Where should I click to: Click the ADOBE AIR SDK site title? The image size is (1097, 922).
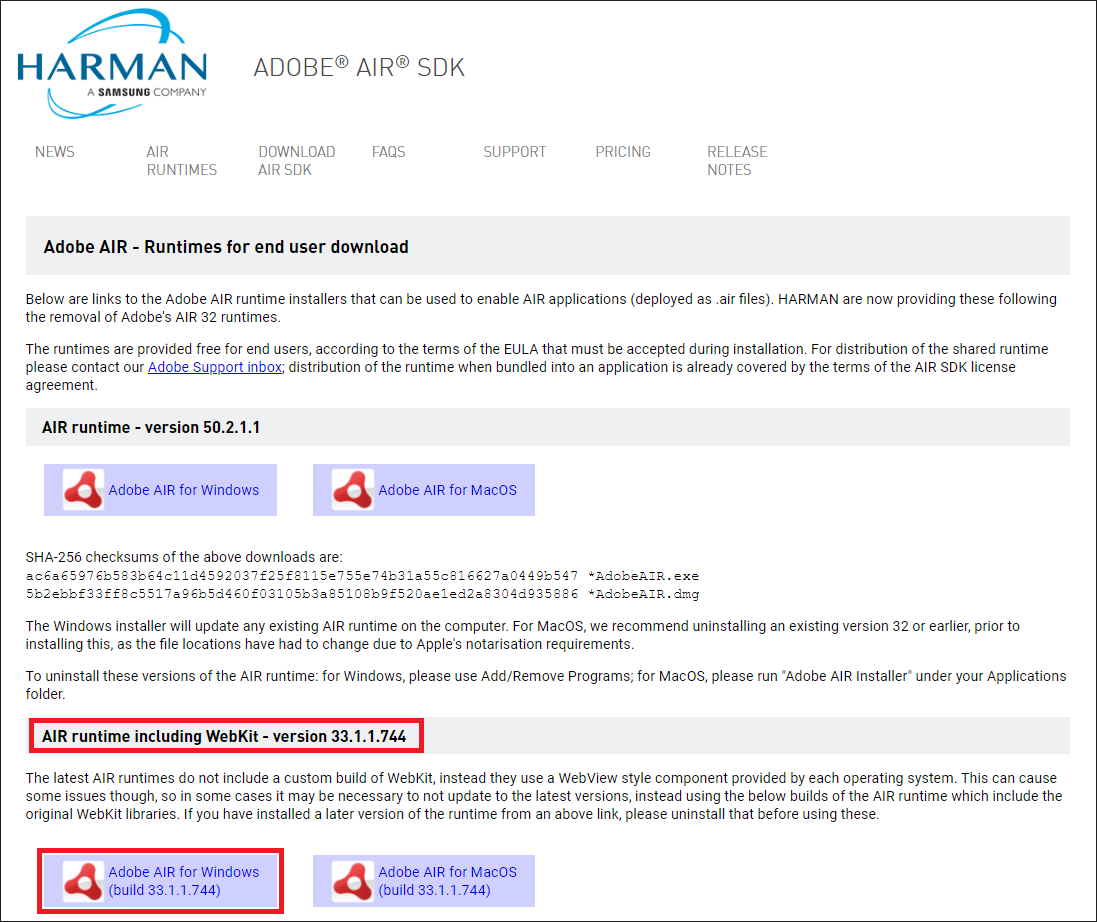coord(359,67)
